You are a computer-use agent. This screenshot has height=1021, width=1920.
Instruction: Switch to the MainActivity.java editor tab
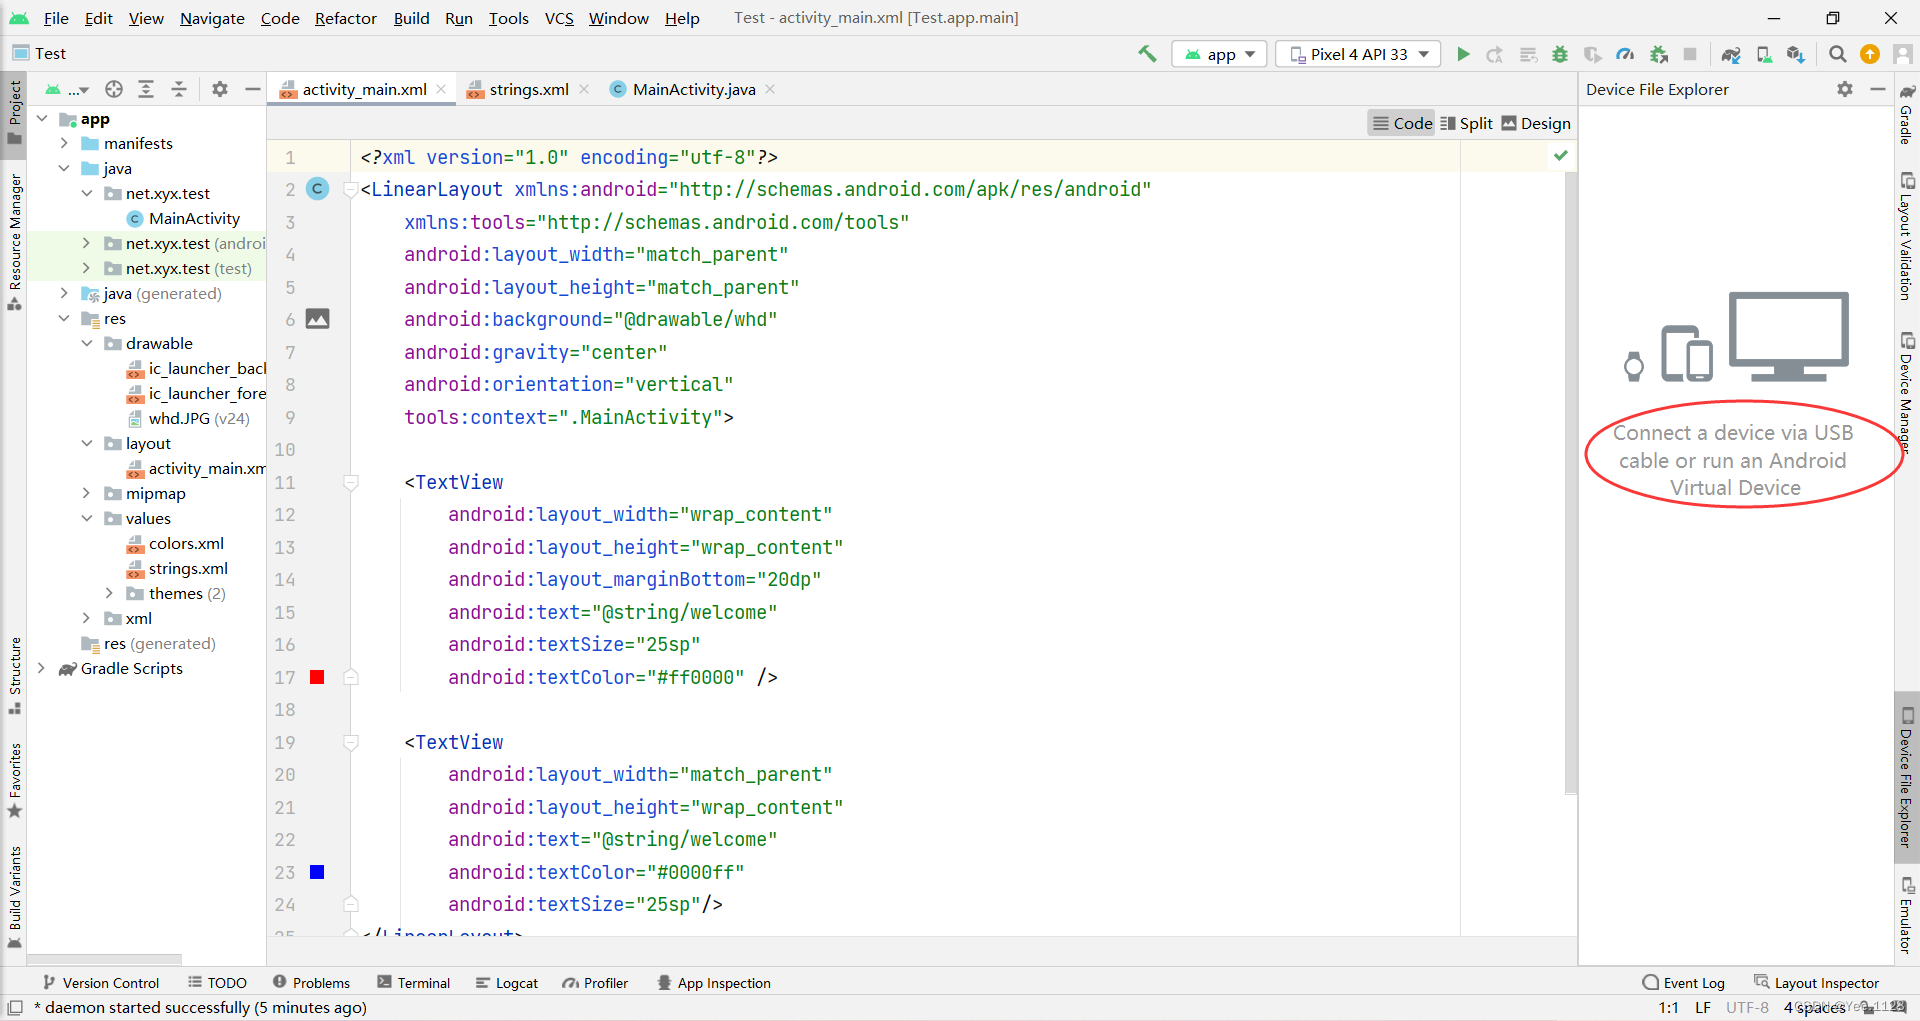point(694,89)
